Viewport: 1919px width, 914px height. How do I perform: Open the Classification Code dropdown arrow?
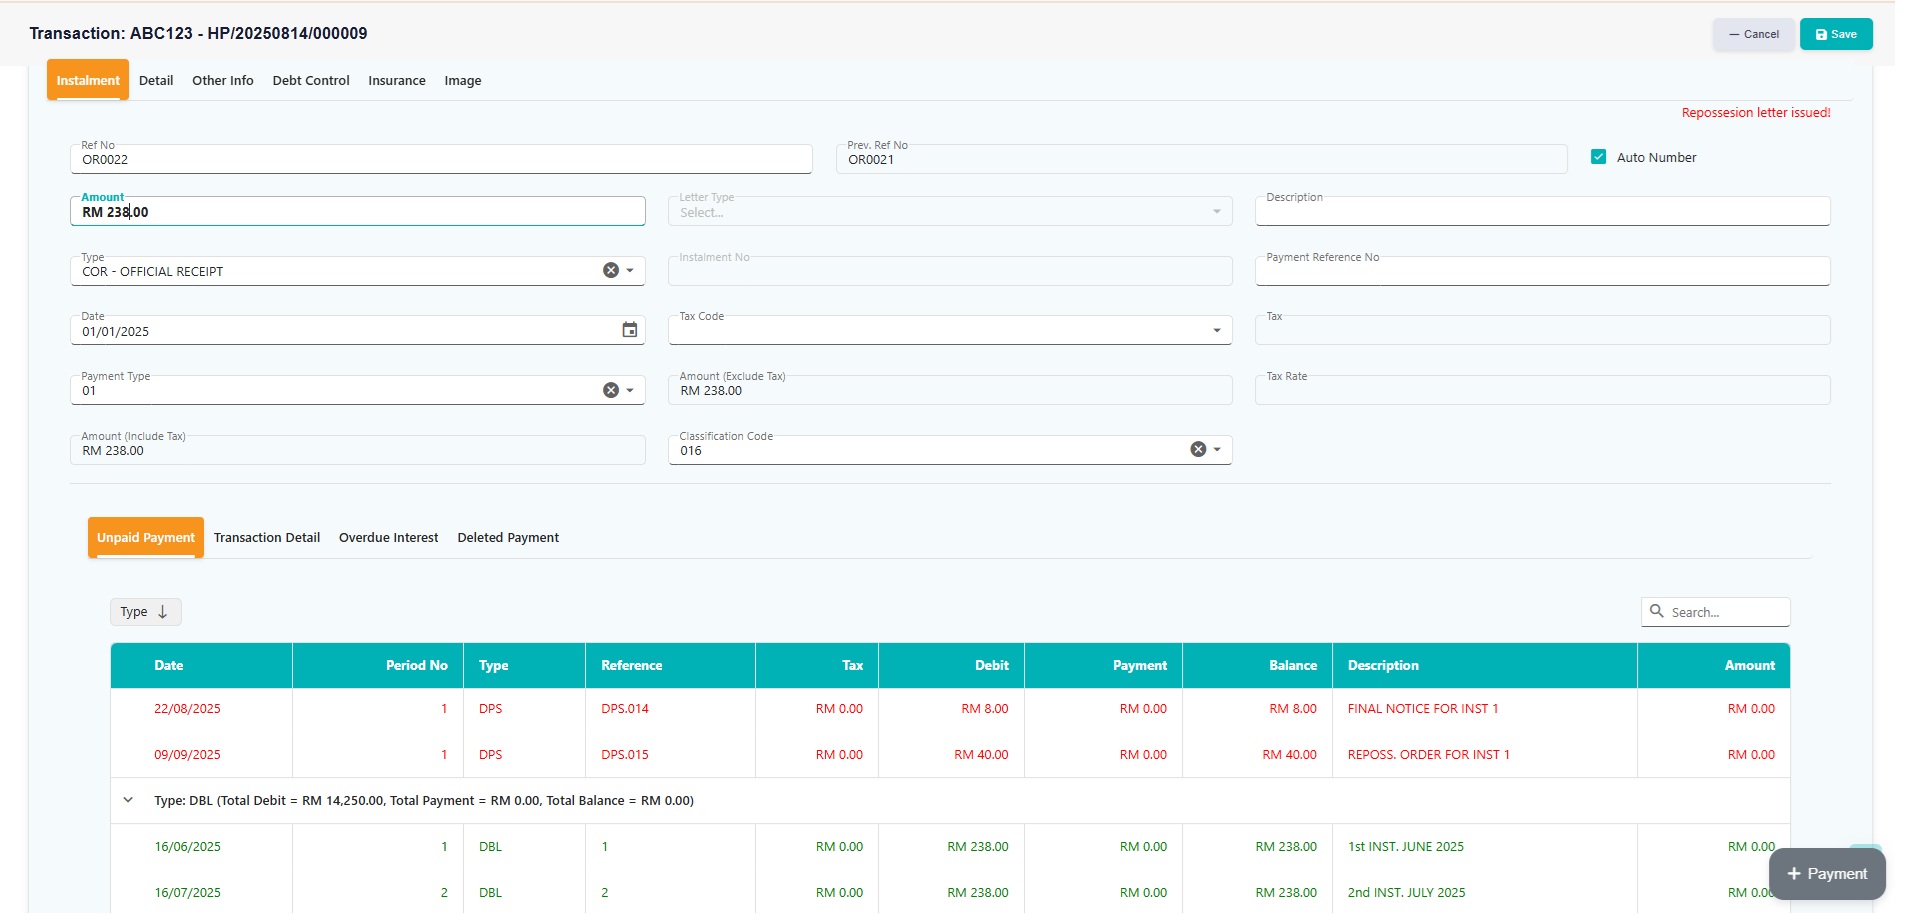(x=1217, y=450)
